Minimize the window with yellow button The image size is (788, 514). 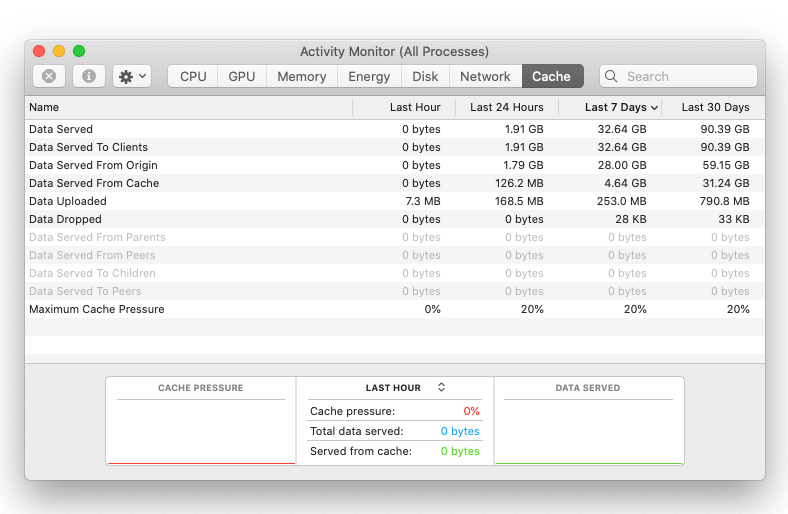point(59,51)
